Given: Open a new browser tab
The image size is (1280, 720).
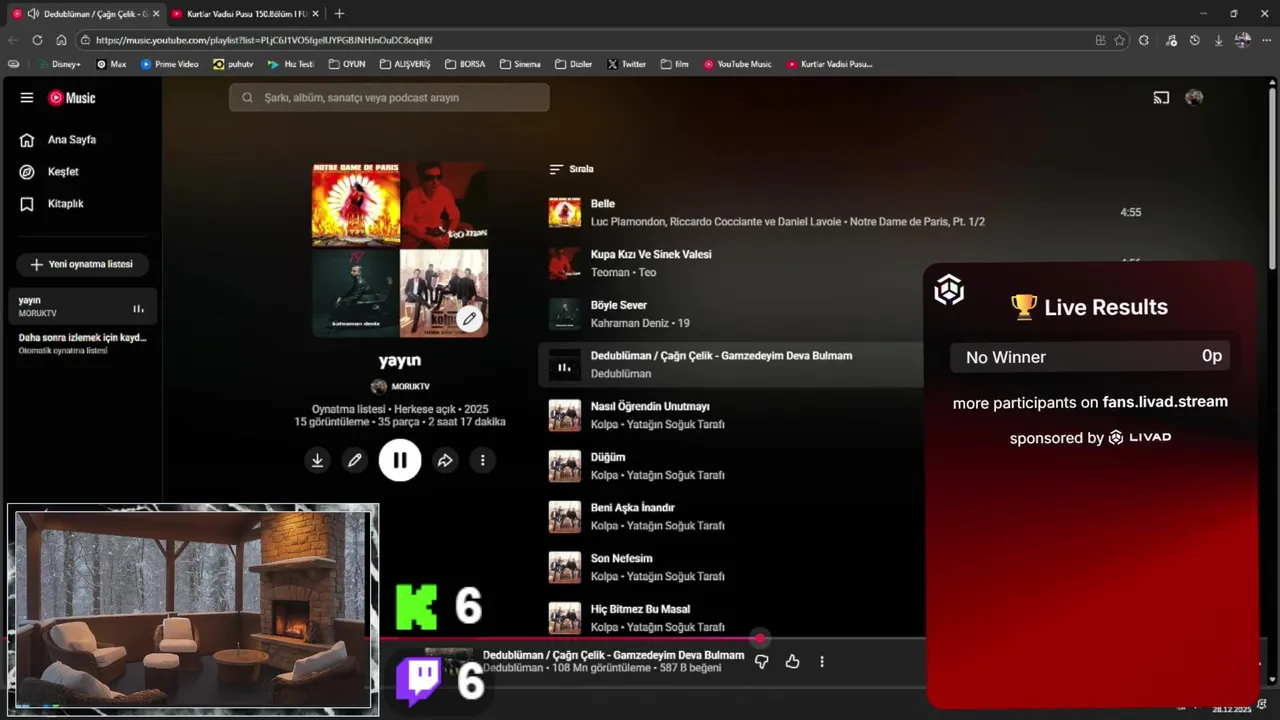Looking at the screenshot, I should click(339, 14).
